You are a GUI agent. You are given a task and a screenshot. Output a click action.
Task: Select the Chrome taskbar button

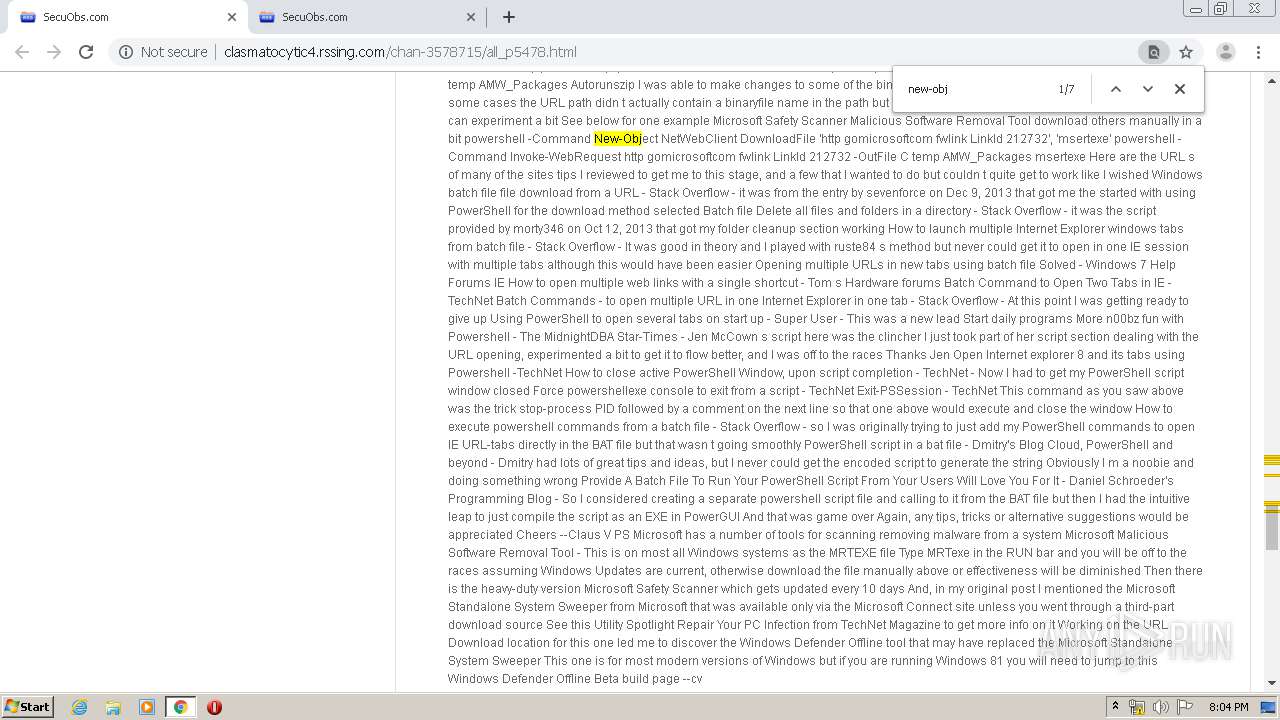[x=180, y=707]
